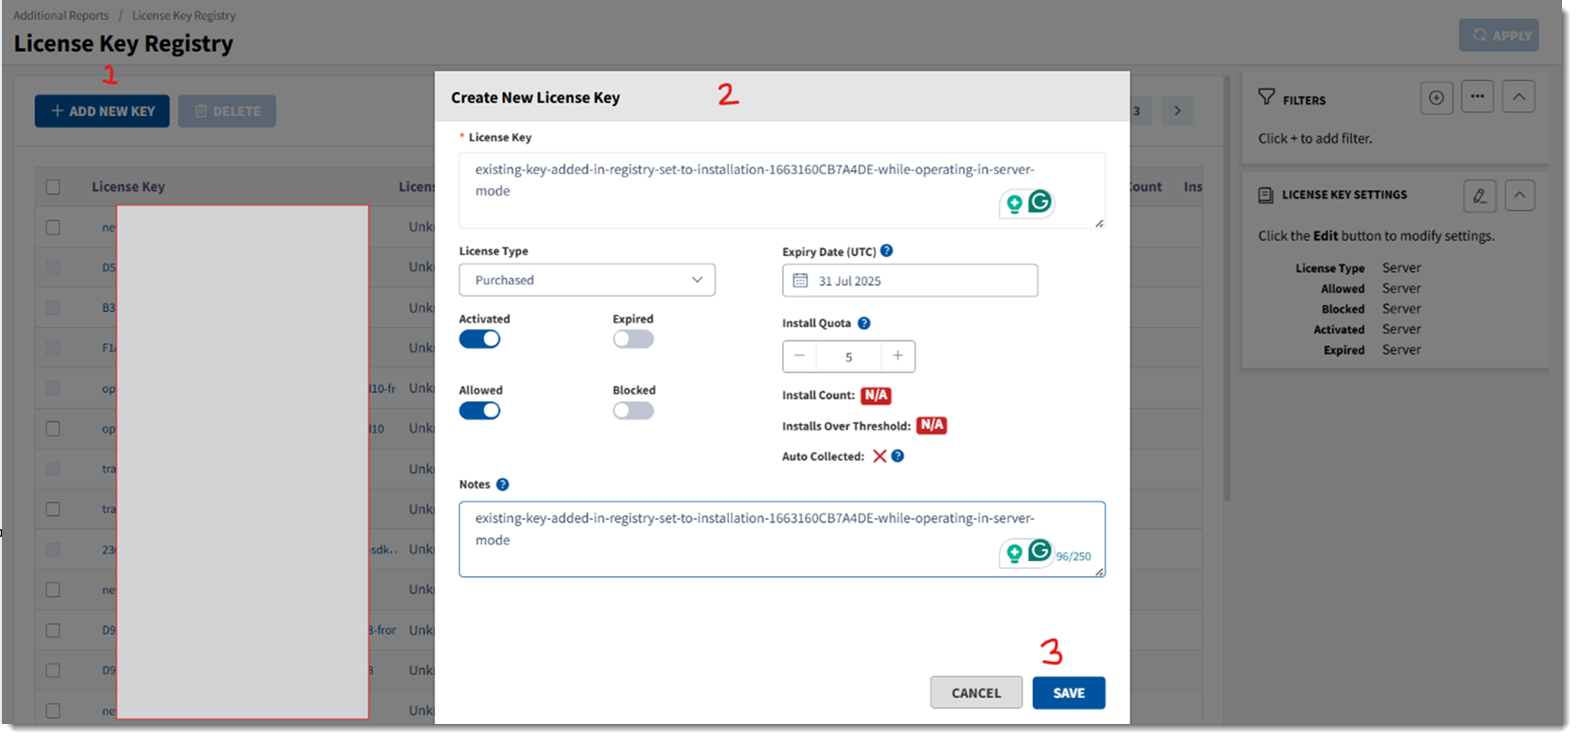Click the License Key Settings document icon
The width and height of the screenshot is (1577, 739).
click(1266, 195)
